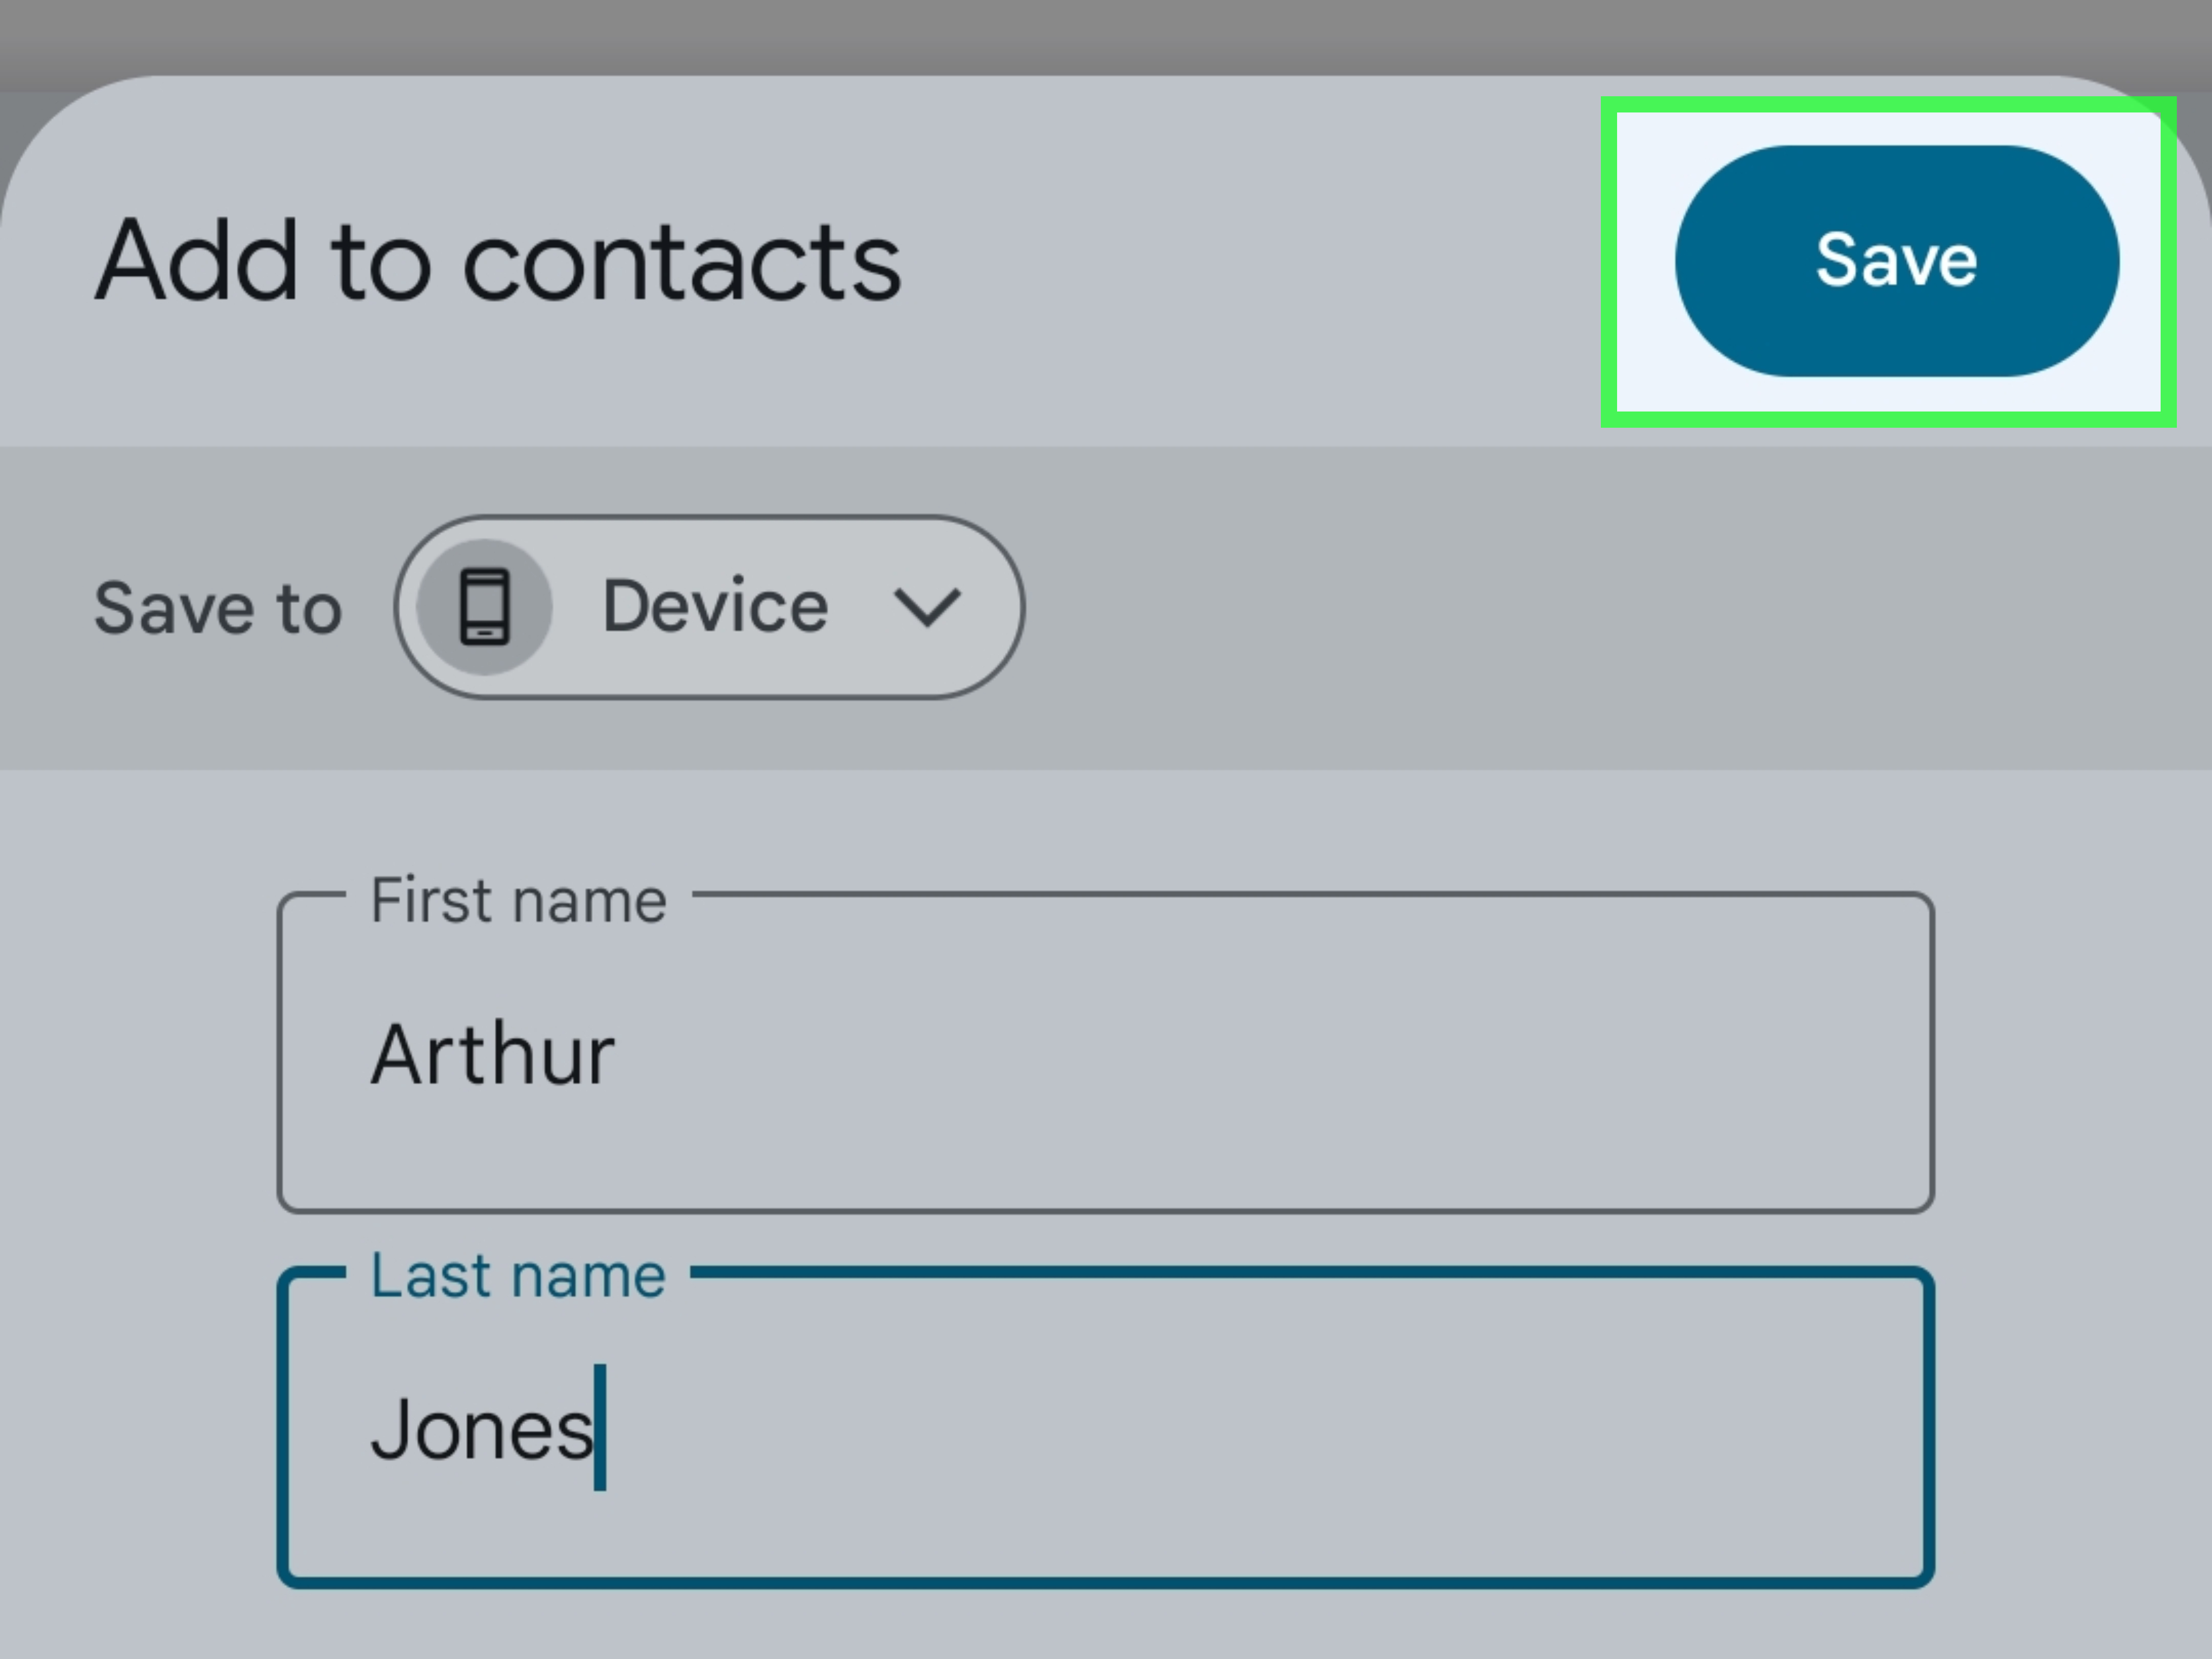
Task: Open the Save to Device selector
Action: click(x=709, y=607)
